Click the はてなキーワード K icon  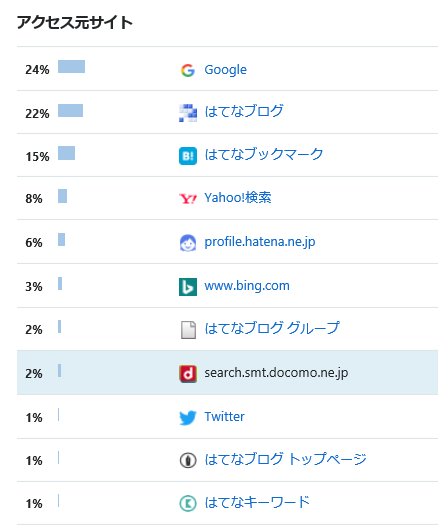coord(188,503)
